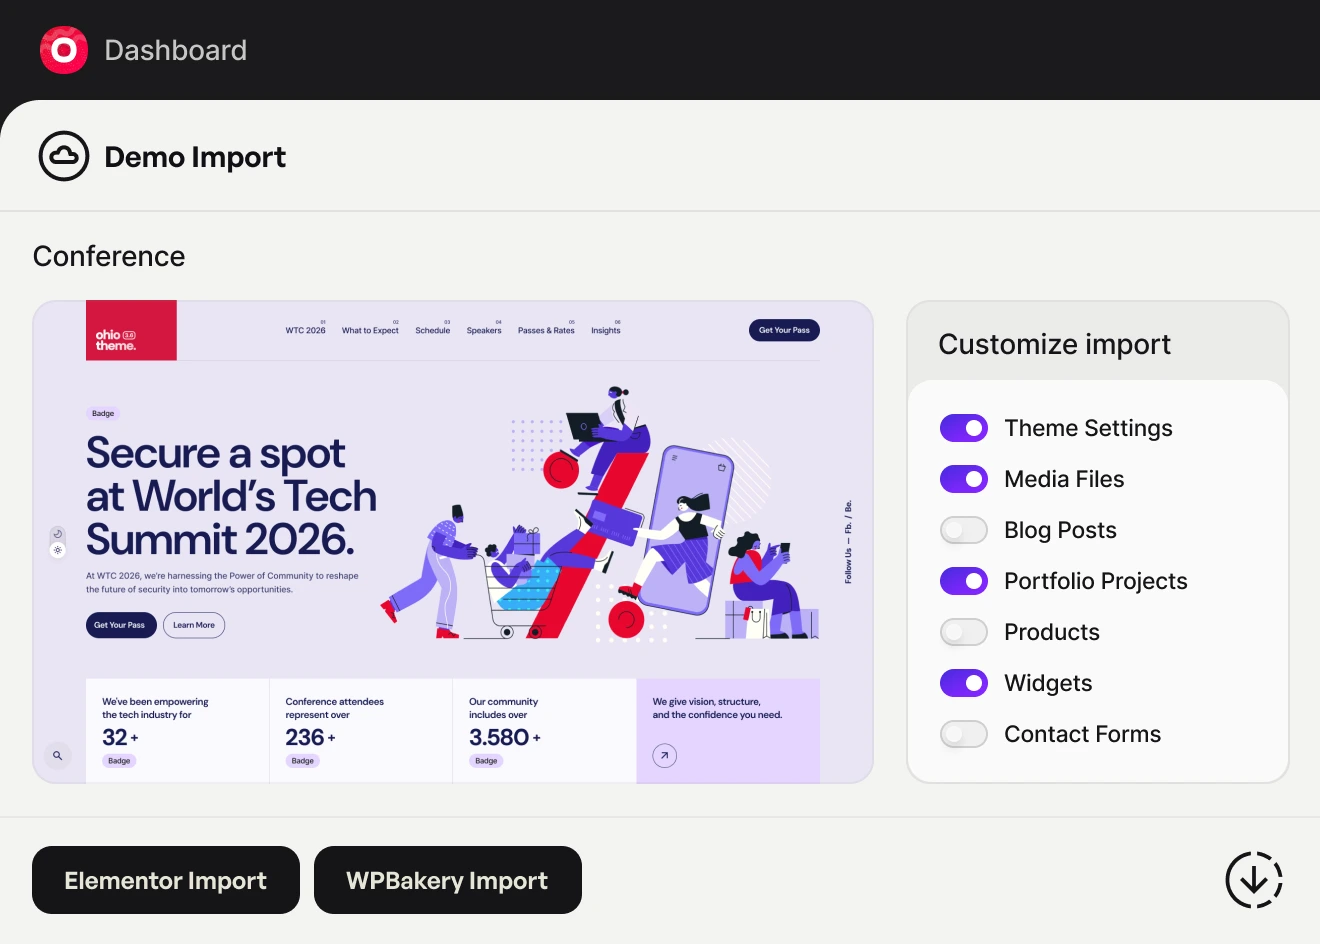This screenshot has width=1320, height=944.
Task: Enable the Products toggle
Action: click(963, 632)
